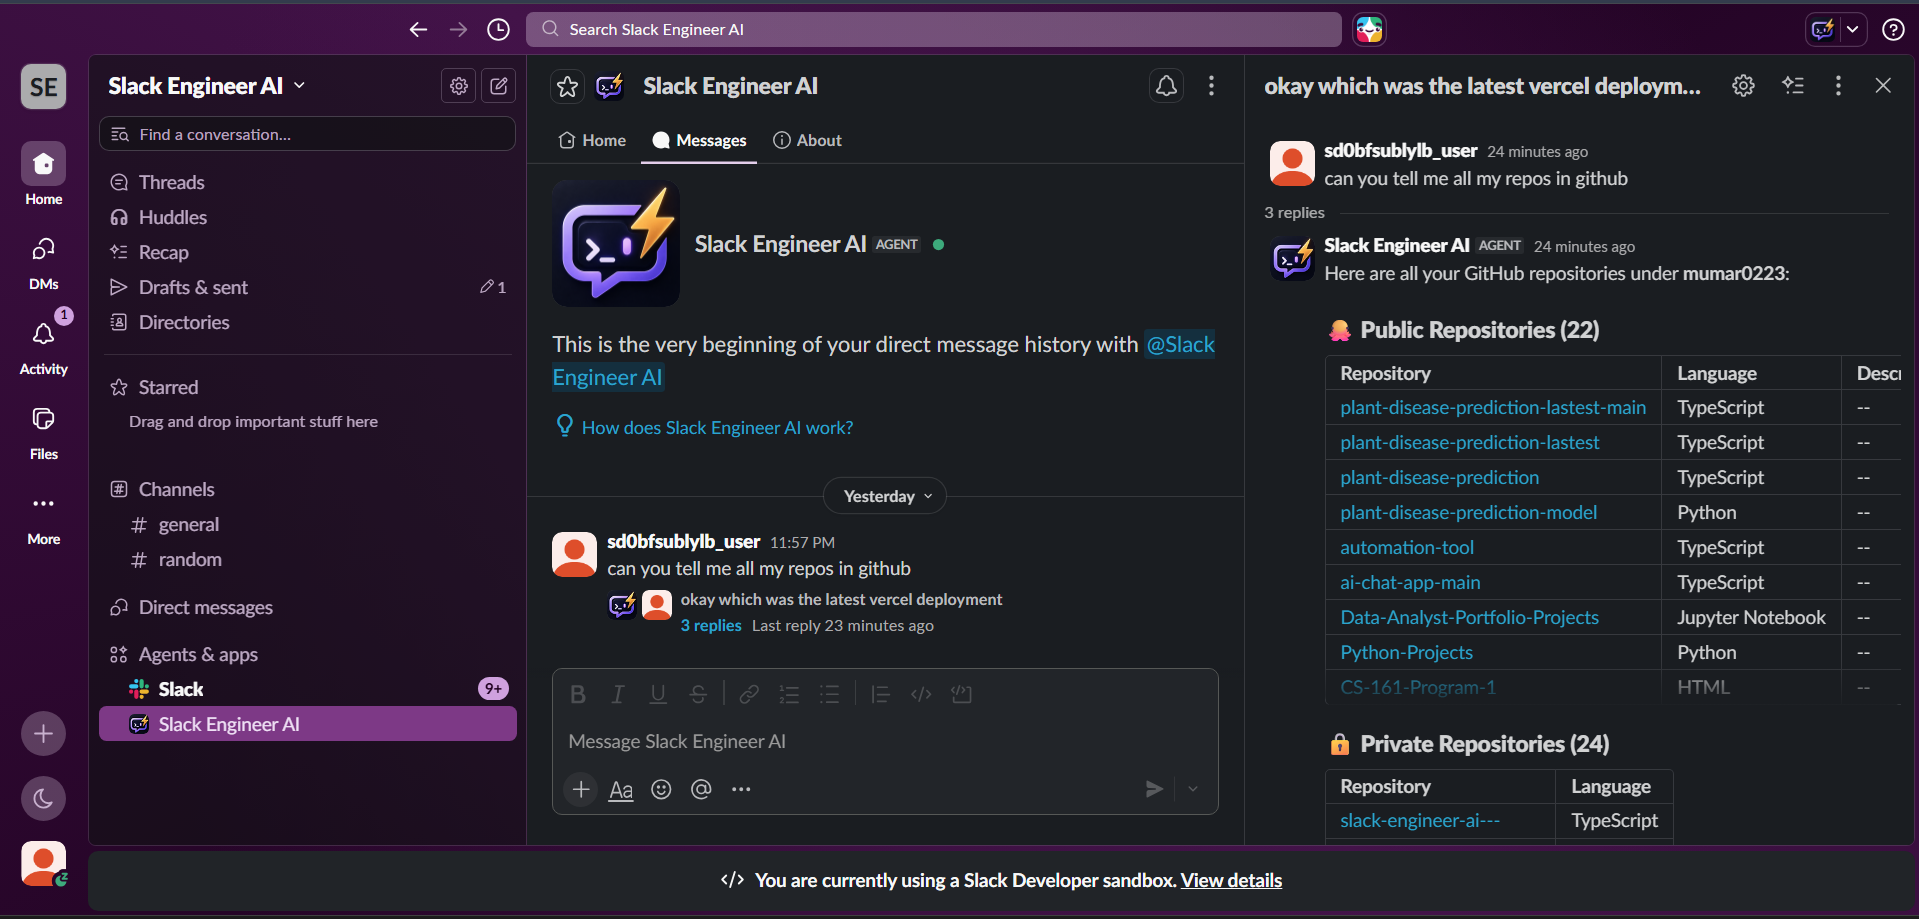Switch to the About tab
The image size is (1919, 919).
pyautogui.click(x=808, y=140)
